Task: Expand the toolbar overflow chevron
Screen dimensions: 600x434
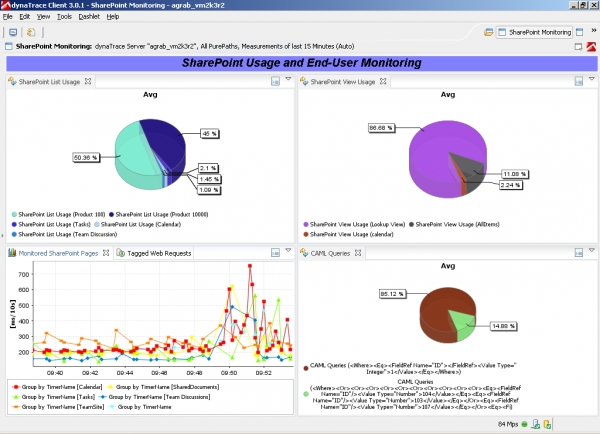Action: click(x=593, y=30)
